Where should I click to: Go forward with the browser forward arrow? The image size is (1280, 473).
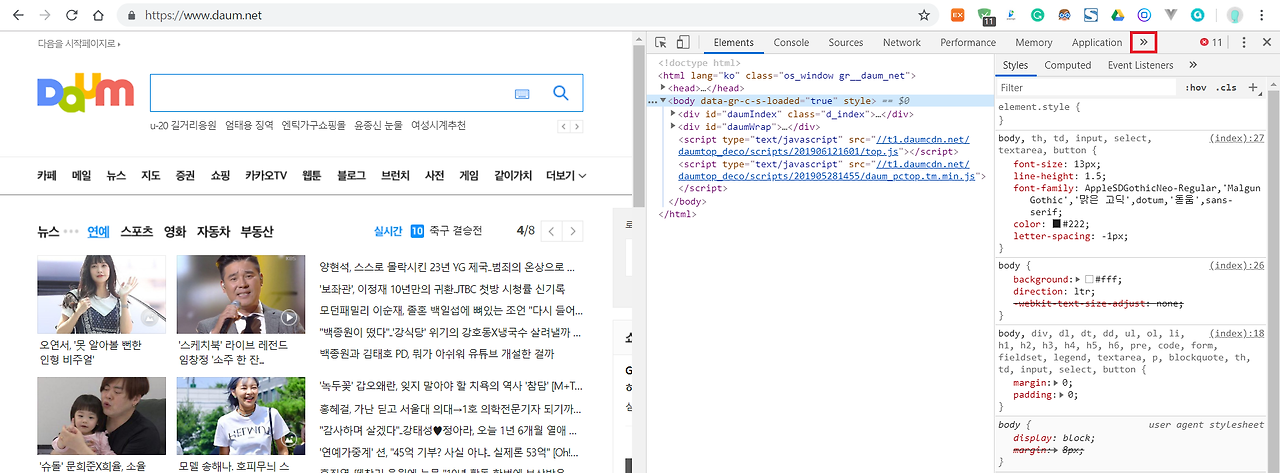pos(44,15)
